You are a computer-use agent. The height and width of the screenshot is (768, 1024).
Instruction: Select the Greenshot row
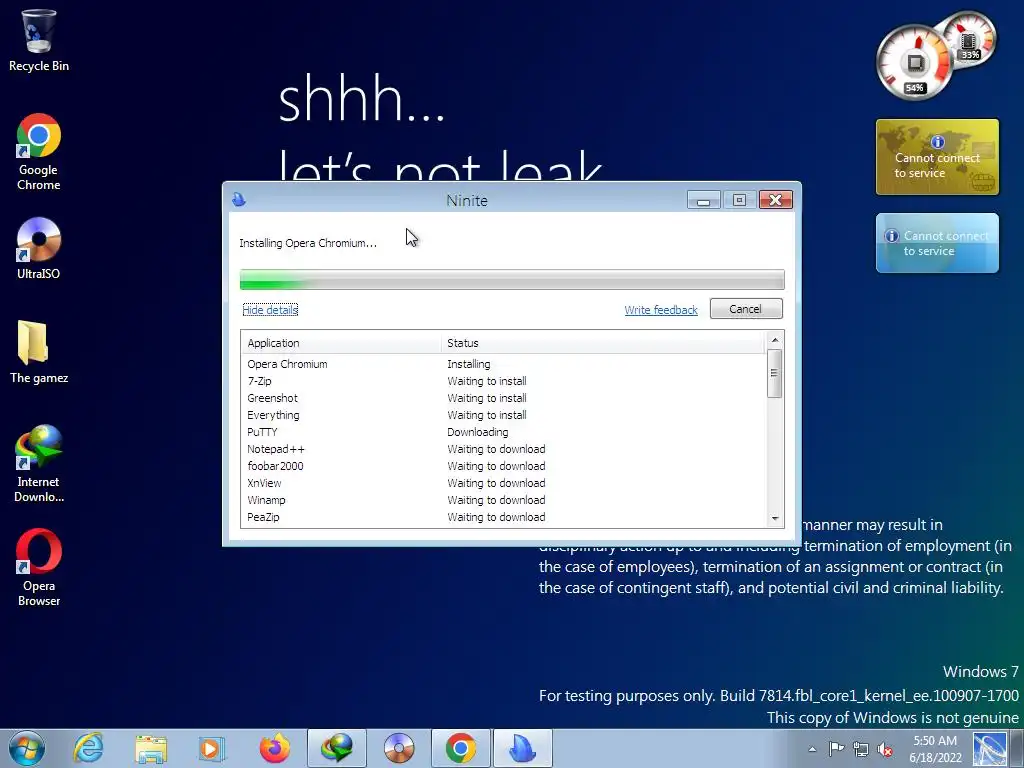[503, 398]
